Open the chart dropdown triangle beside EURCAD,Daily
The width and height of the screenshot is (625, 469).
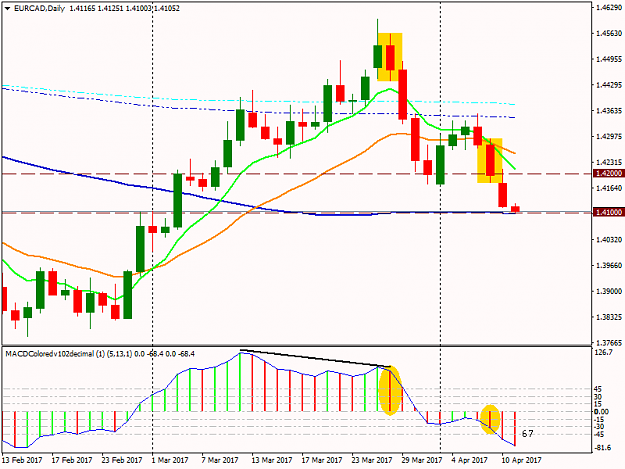click(8, 8)
